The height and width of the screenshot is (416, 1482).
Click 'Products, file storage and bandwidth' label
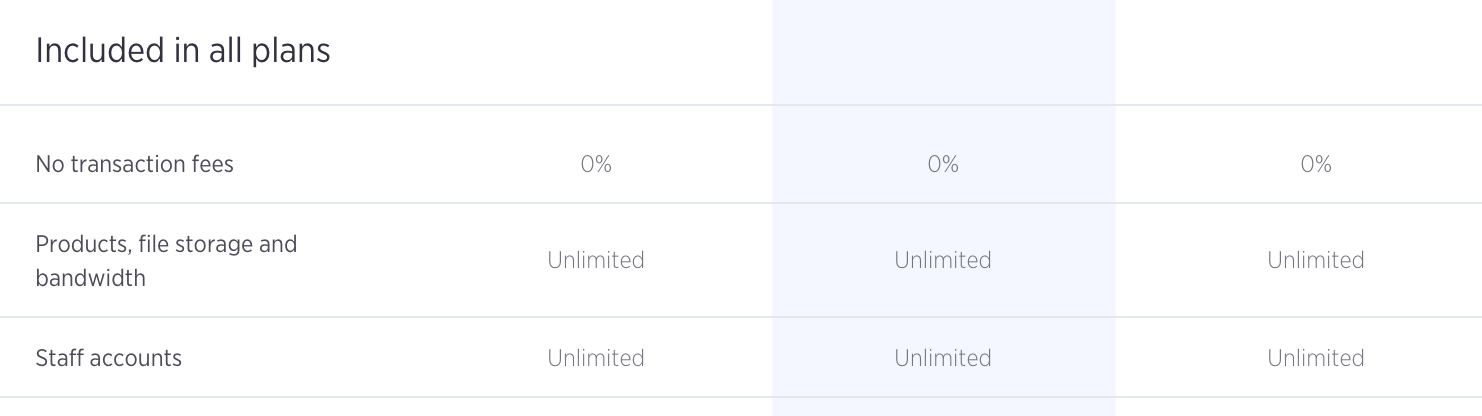[166, 261]
